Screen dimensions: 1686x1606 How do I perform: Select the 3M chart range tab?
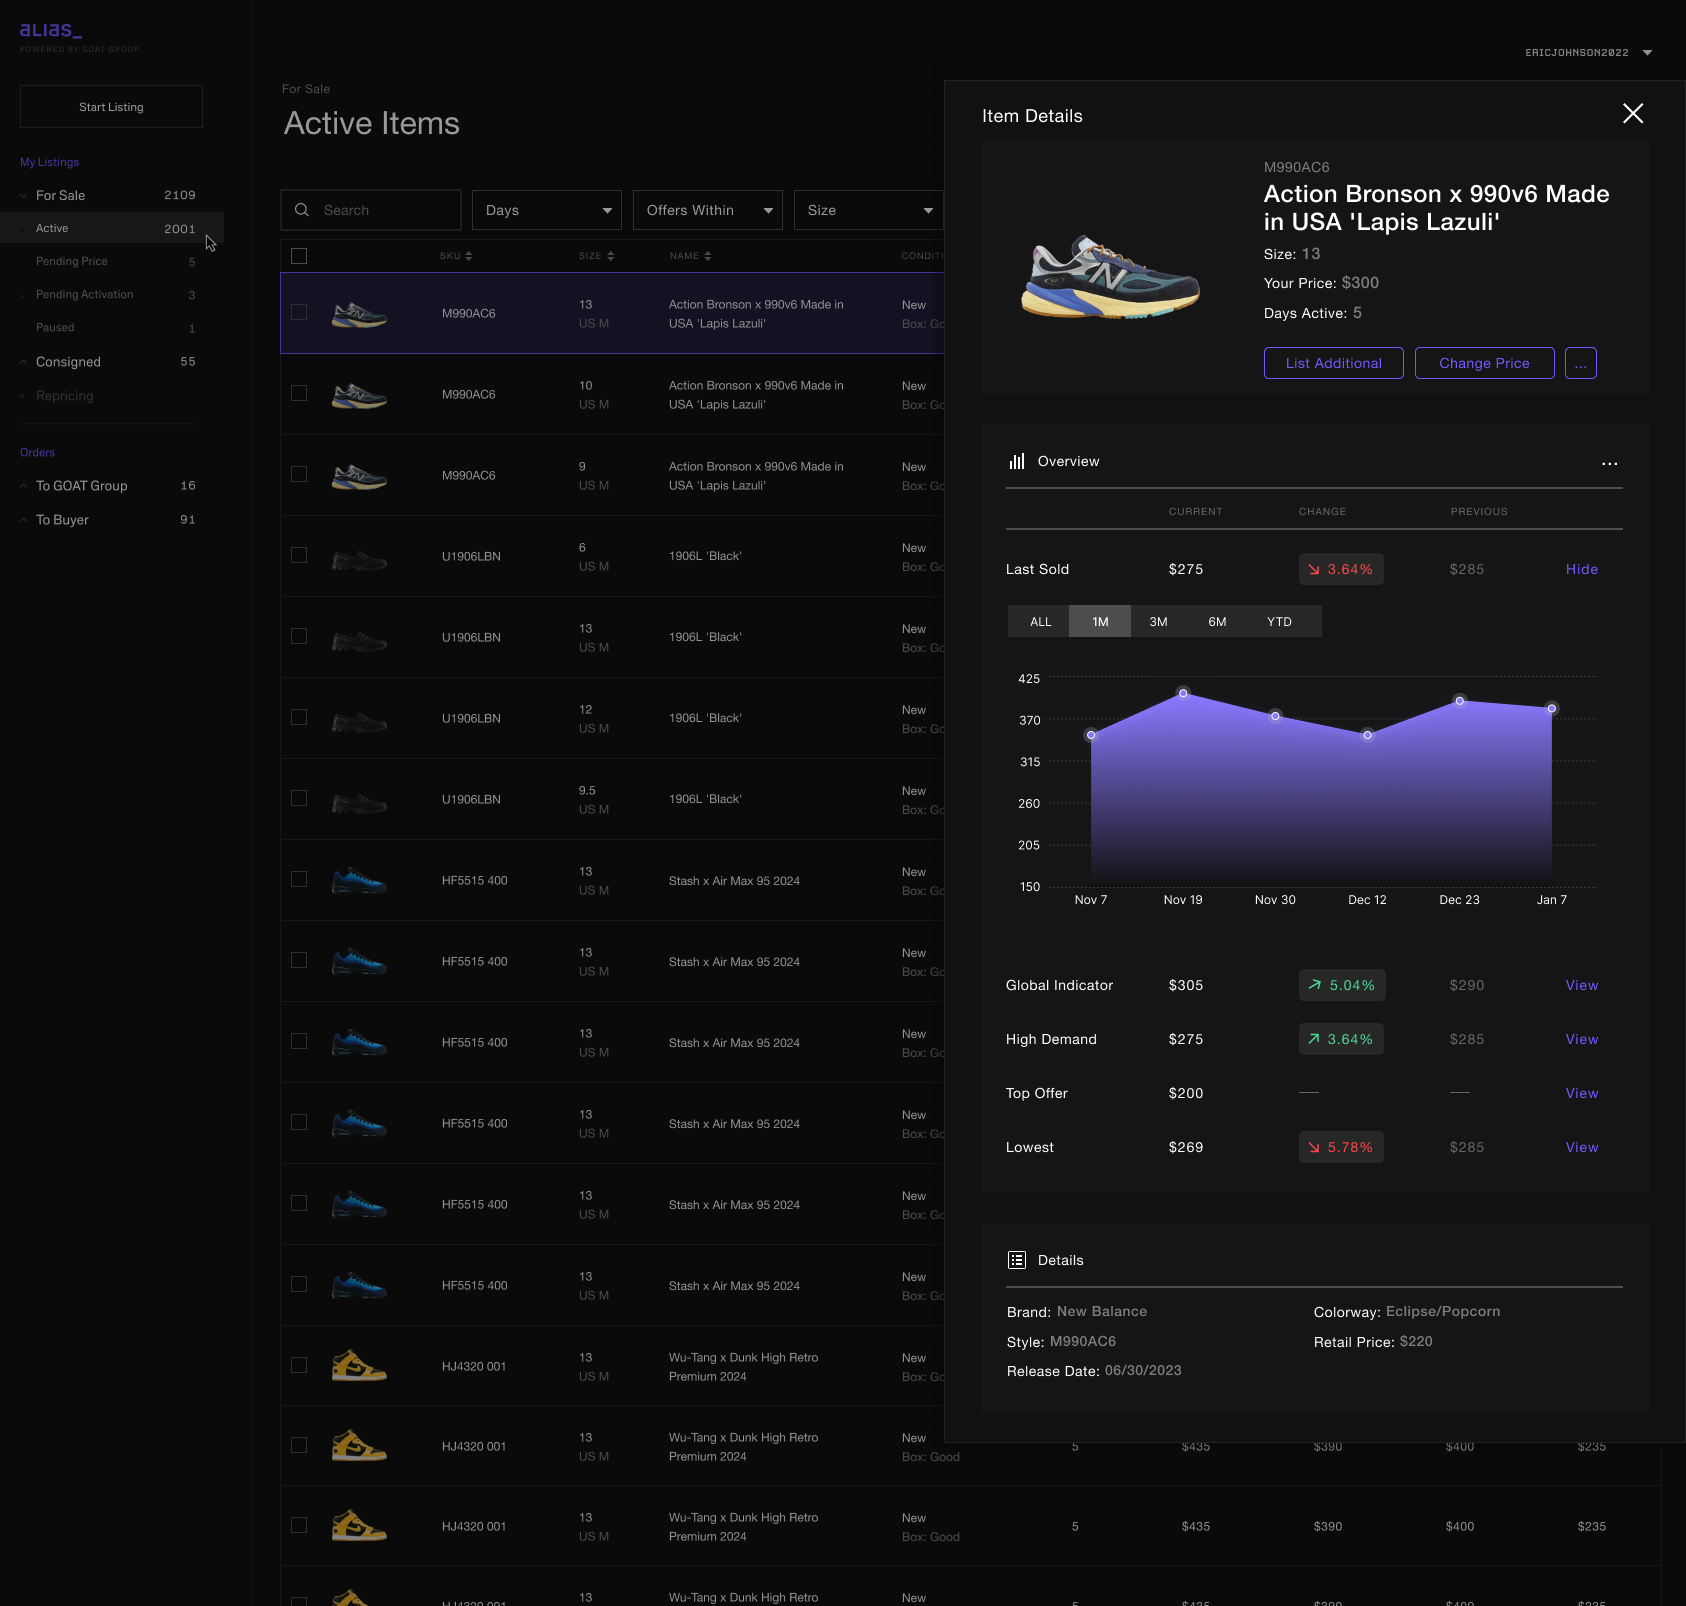(1158, 621)
